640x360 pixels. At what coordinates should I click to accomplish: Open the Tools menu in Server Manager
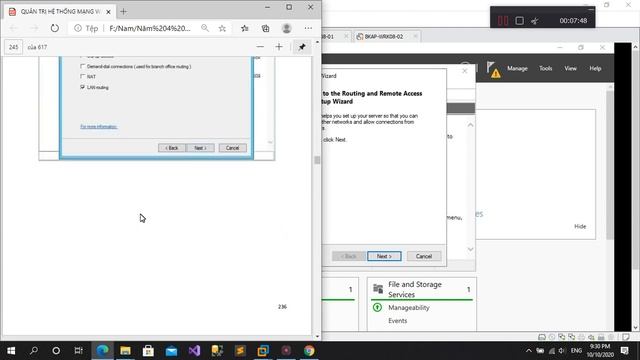[545, 69]
